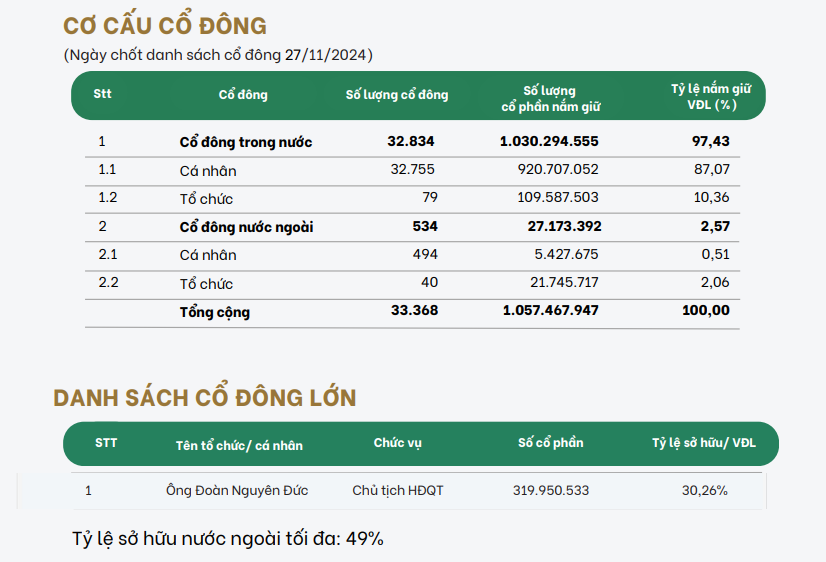Click the total percentage '100,00'
This screenshot has height=562, width=826.
click(x=706, y=310)
